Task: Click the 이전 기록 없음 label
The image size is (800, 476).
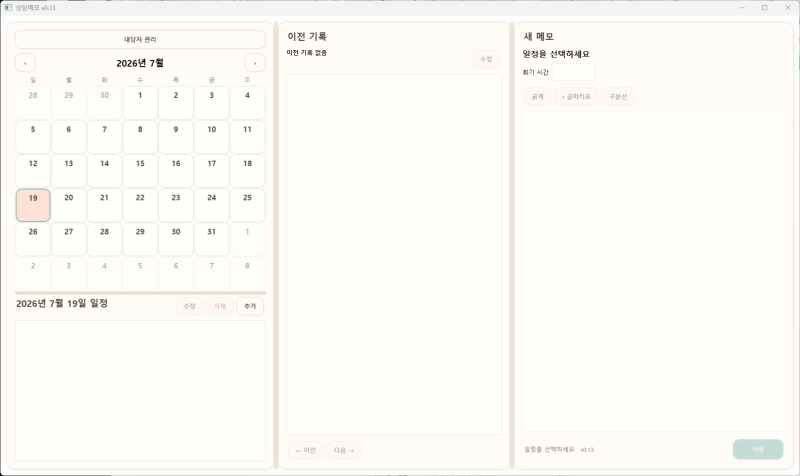Action: (307, 53)
